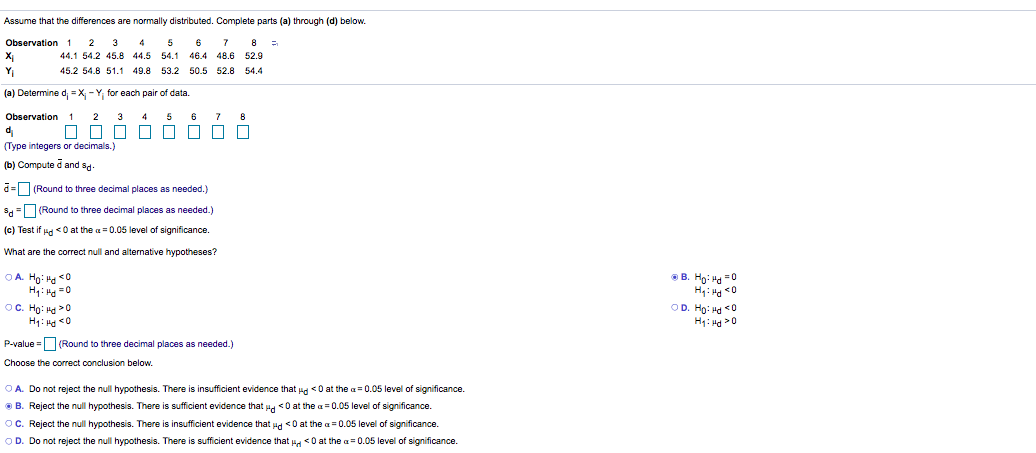Click the Y value 54.8

[x=92, y=71]
